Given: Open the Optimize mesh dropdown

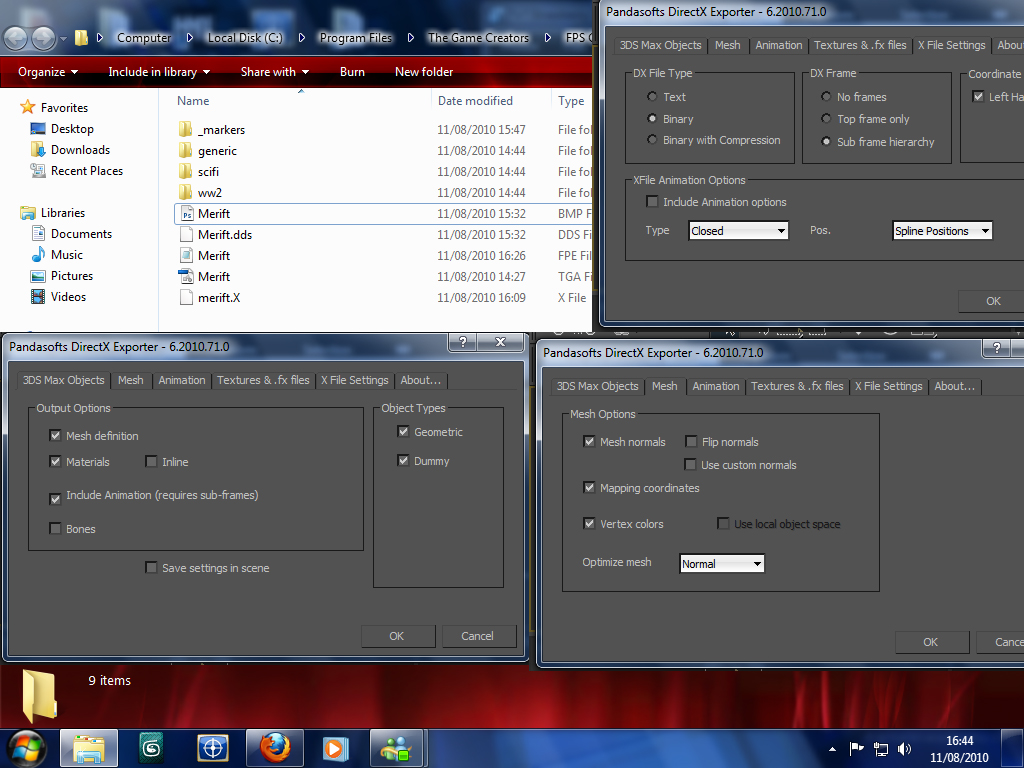Looking at the screenshot, I should click(722, 564).
